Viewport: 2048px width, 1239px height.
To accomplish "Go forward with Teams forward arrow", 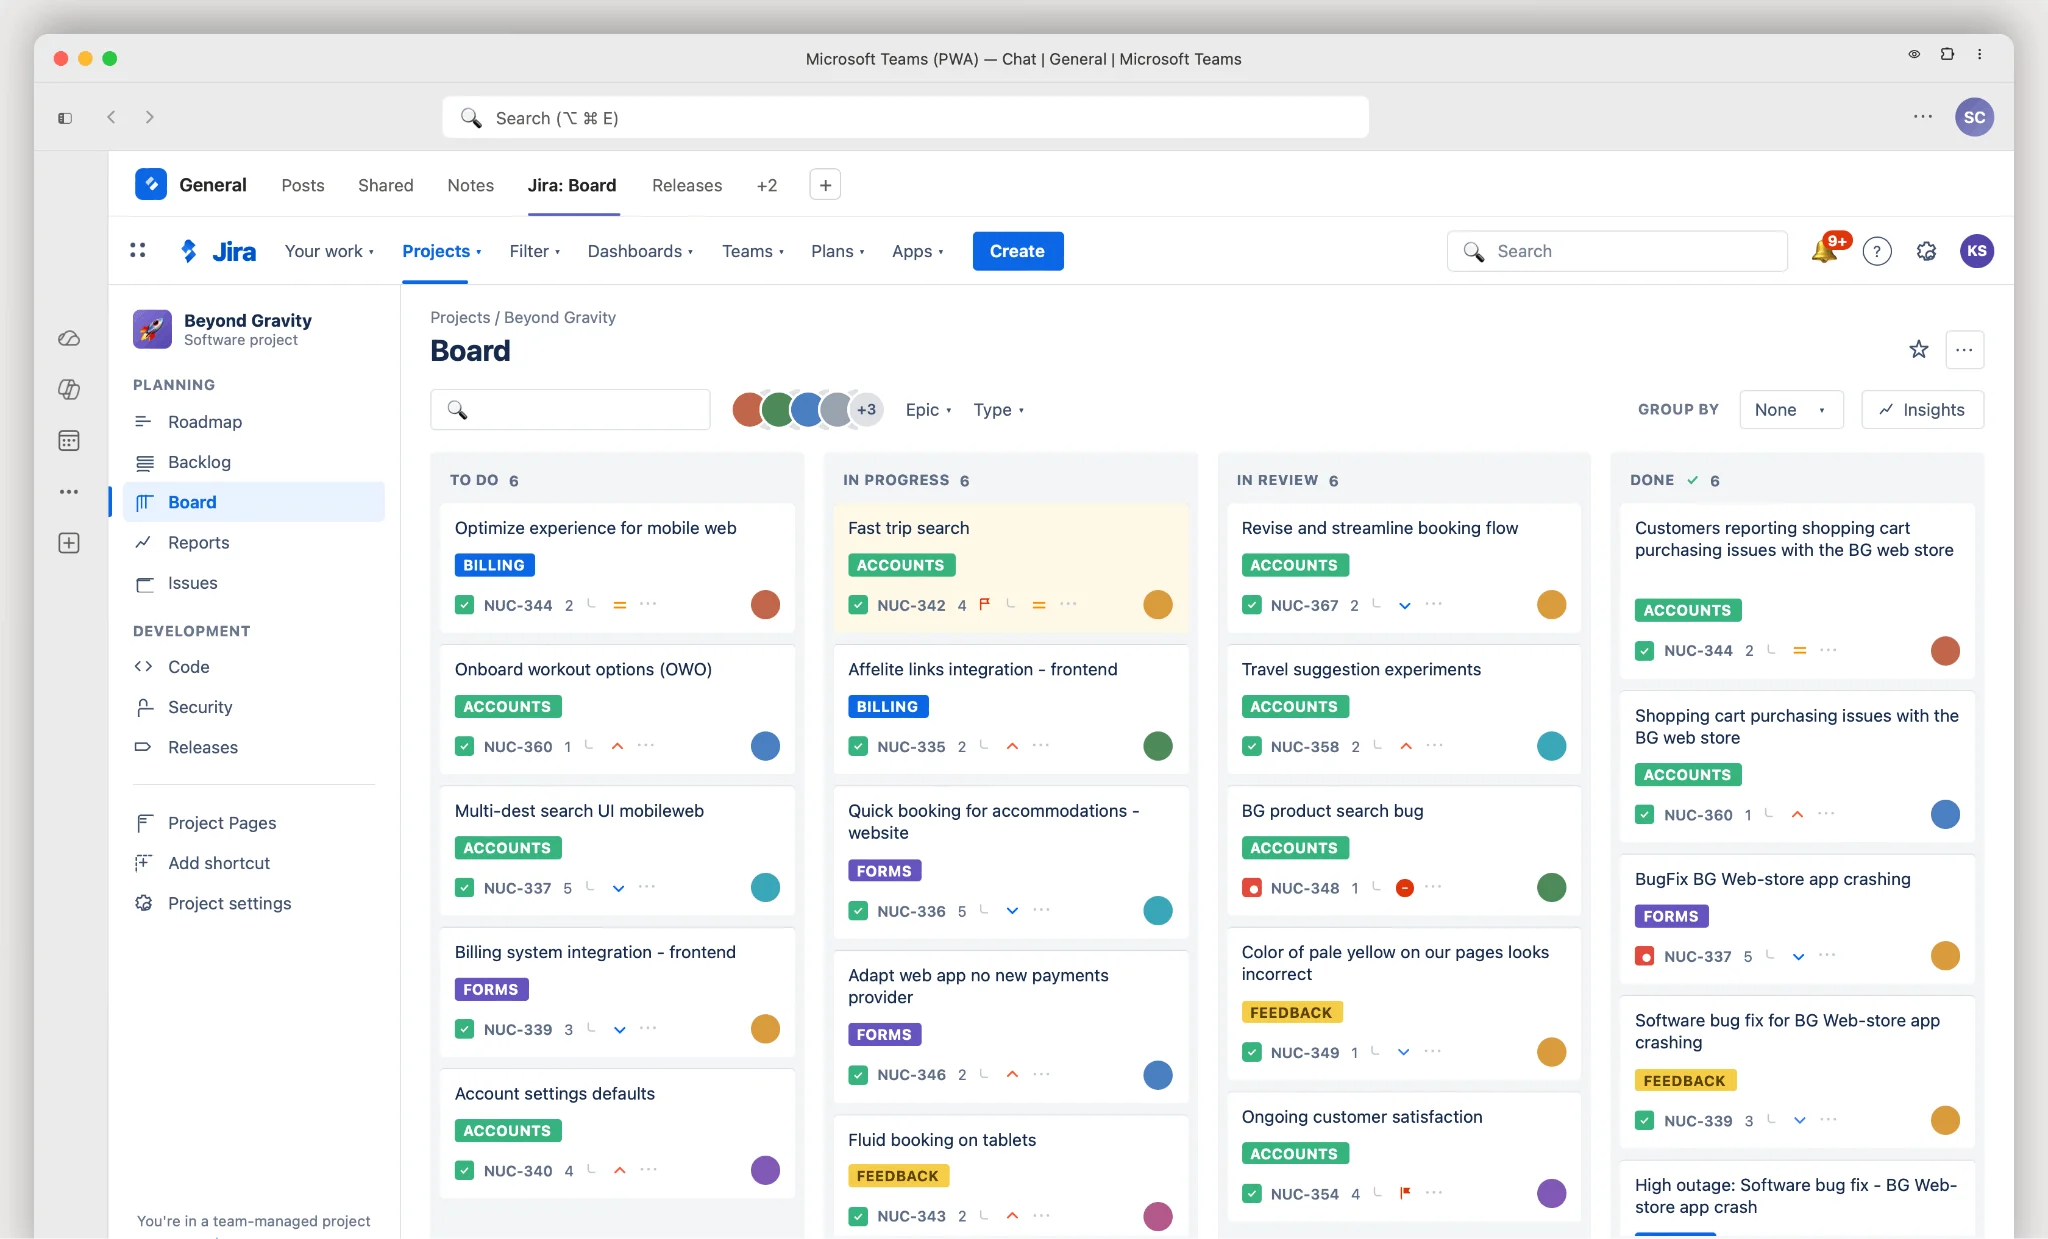I will point(150,117).
